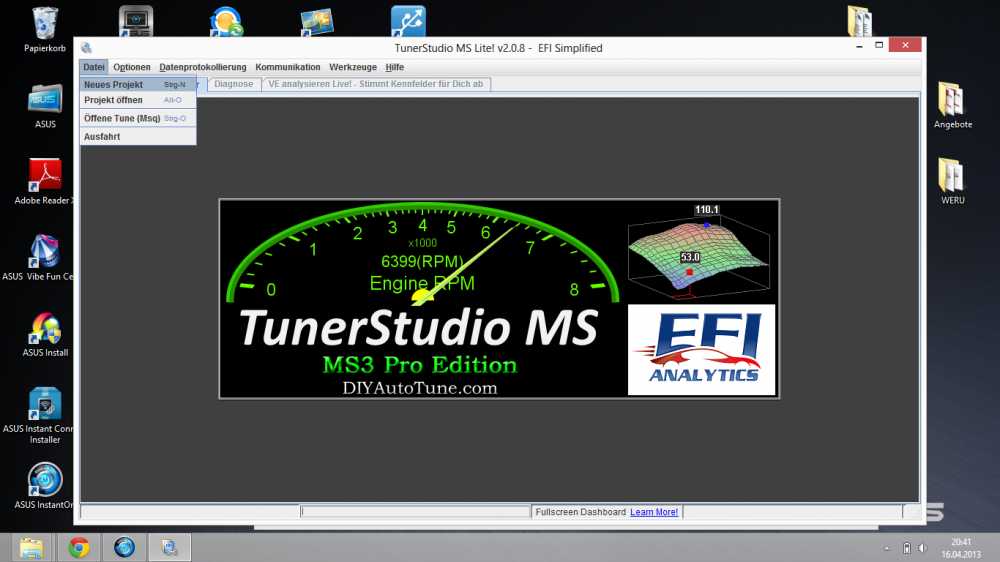Click the 'Learn More!' link
Screen dimensions: 1000x562
[654, 512]
